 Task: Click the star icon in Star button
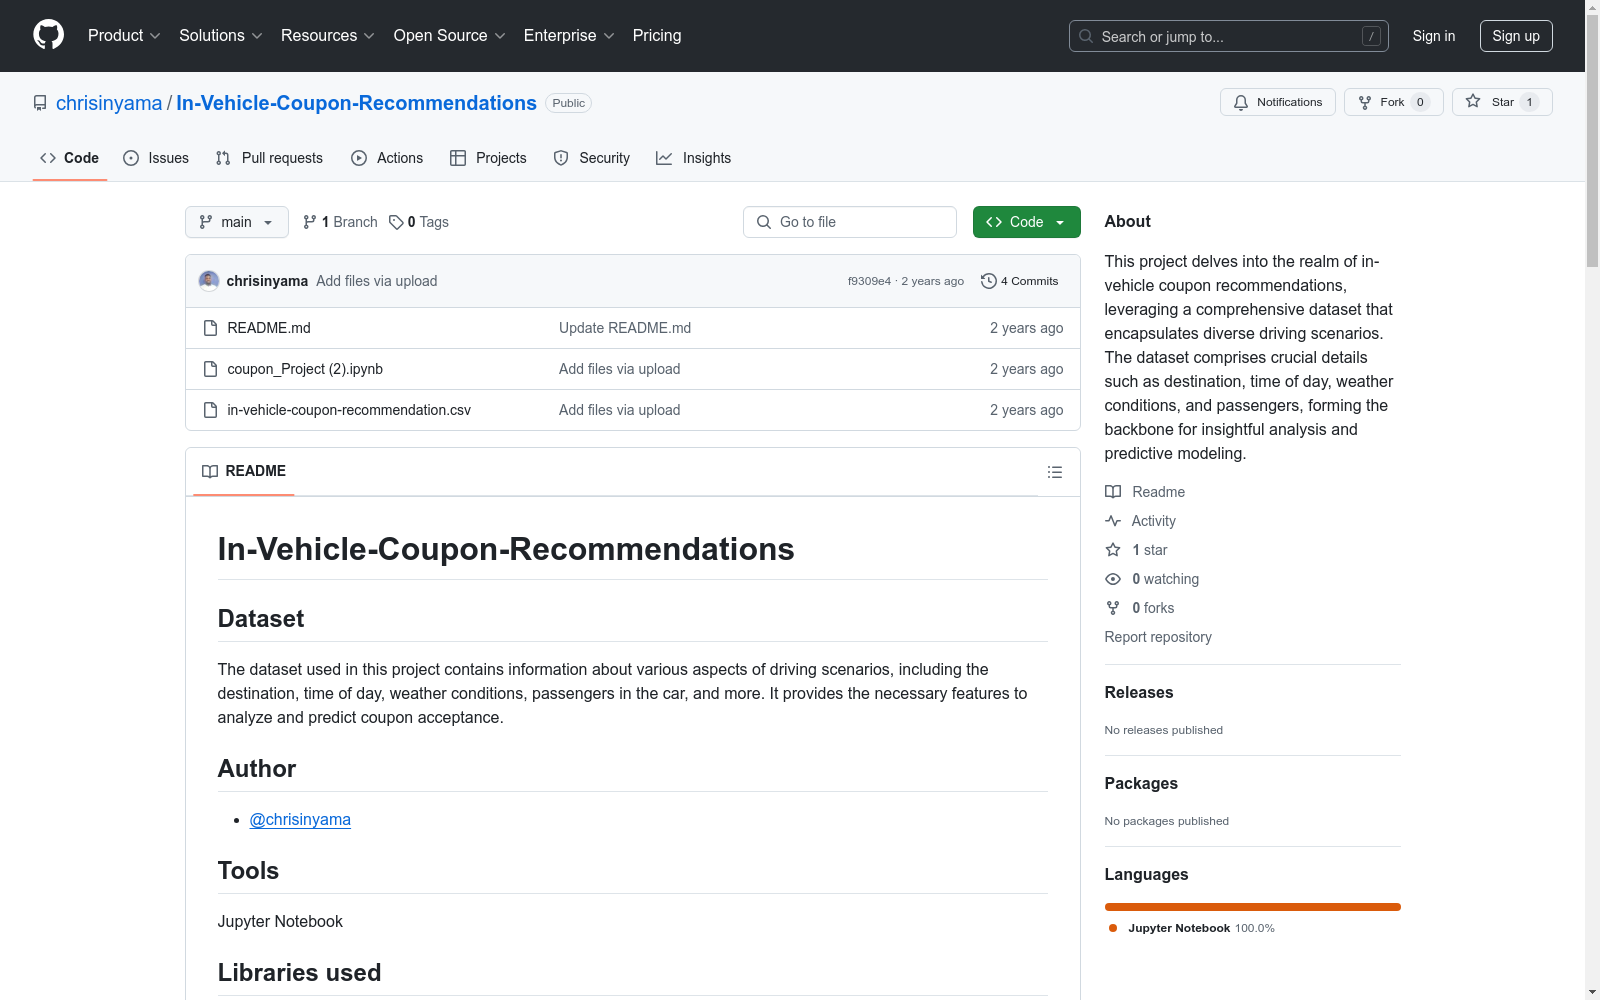[1473, 101]
